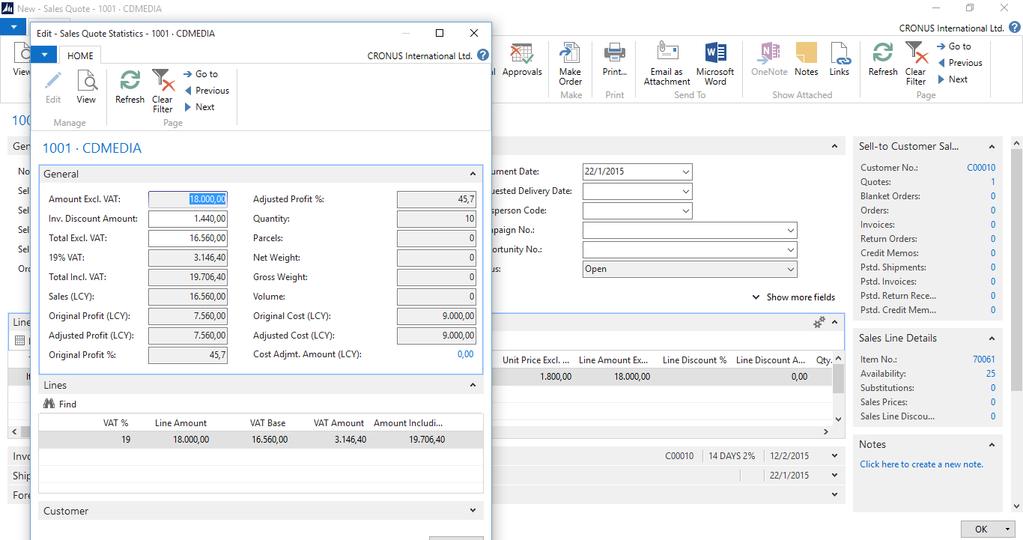The height and width of the screenshot is (540, 1023).
Task: Open the application menu of Statistics window
Action: [44, 55]
